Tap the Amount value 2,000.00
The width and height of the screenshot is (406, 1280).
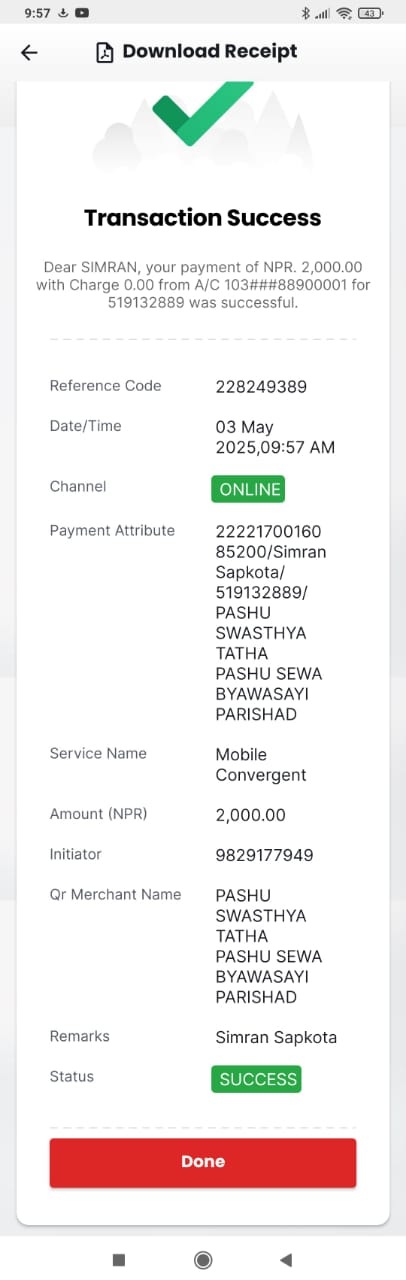[251, 815]
